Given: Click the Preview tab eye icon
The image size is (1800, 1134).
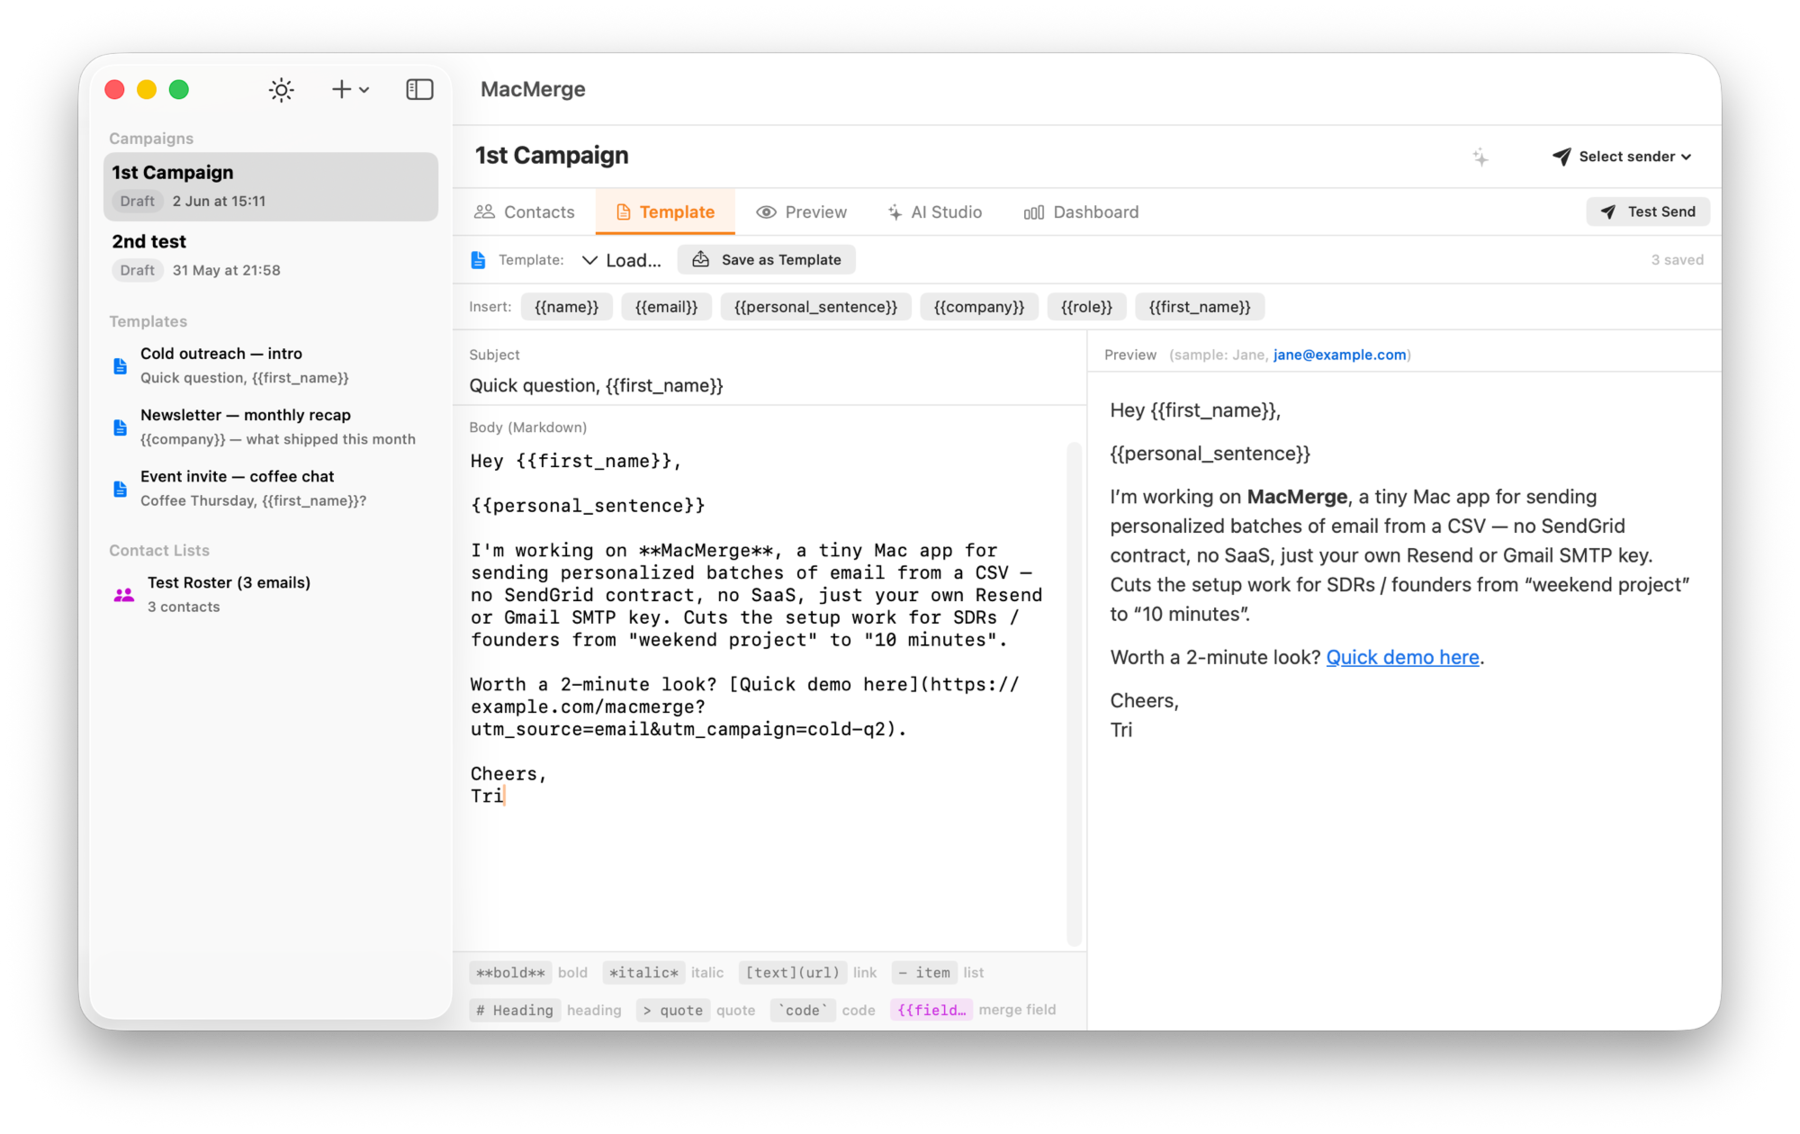Looking at the screenshot, I should 766,212.
